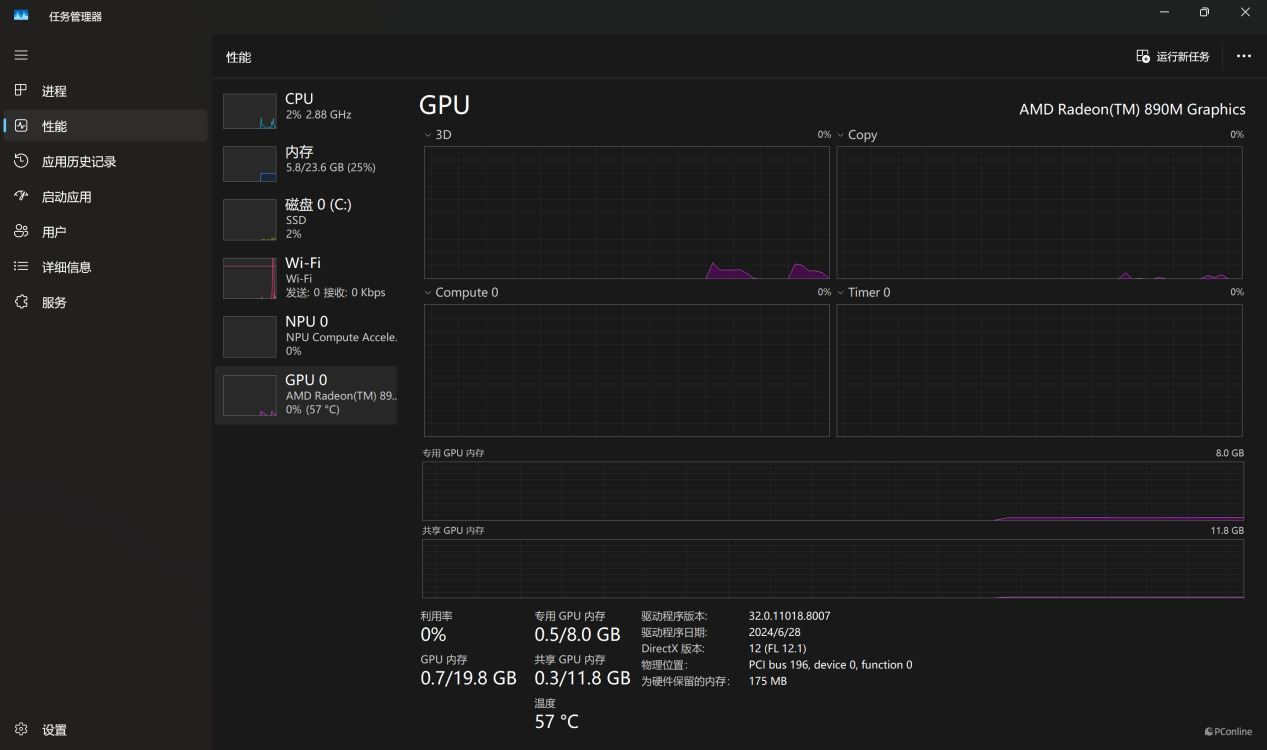Click the 0.3/11.8 GB shared memory value
1267x750 pixels.
tap(582, 678)
